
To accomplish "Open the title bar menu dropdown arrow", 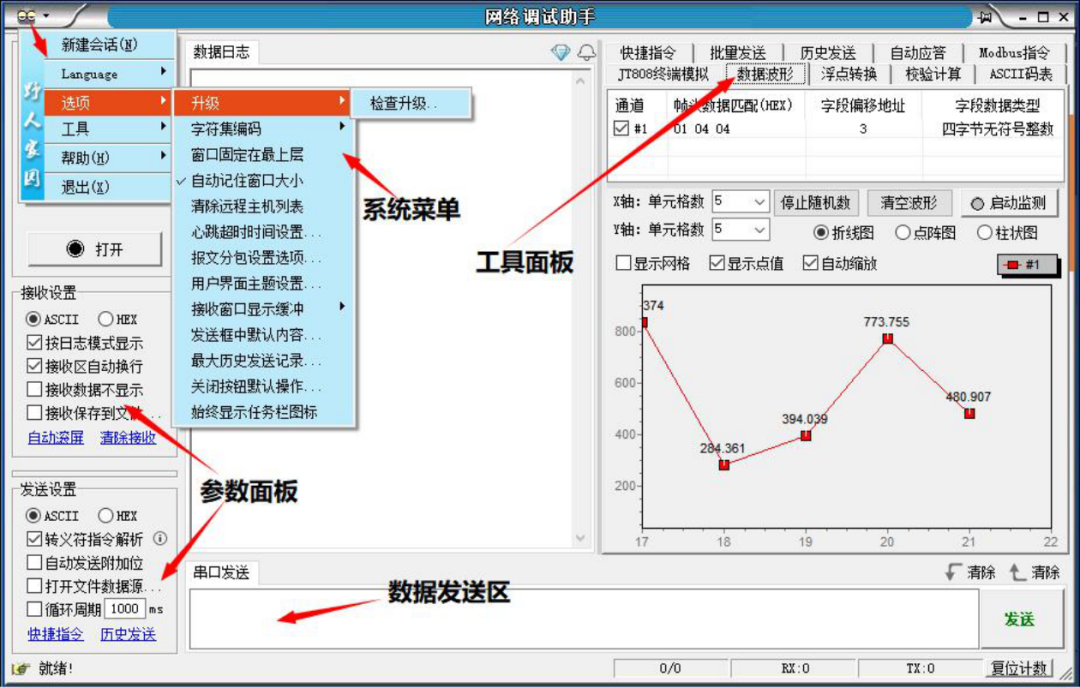I will coord(46,16).
